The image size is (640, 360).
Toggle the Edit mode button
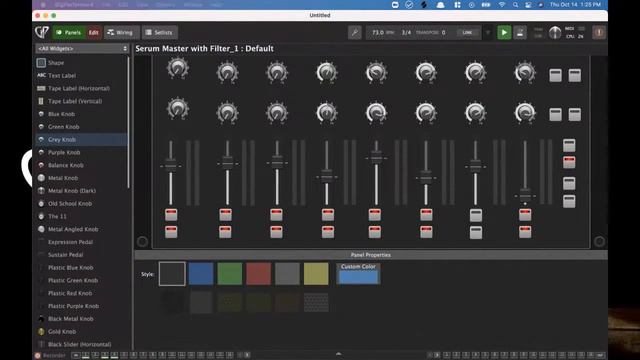(94, 32)
